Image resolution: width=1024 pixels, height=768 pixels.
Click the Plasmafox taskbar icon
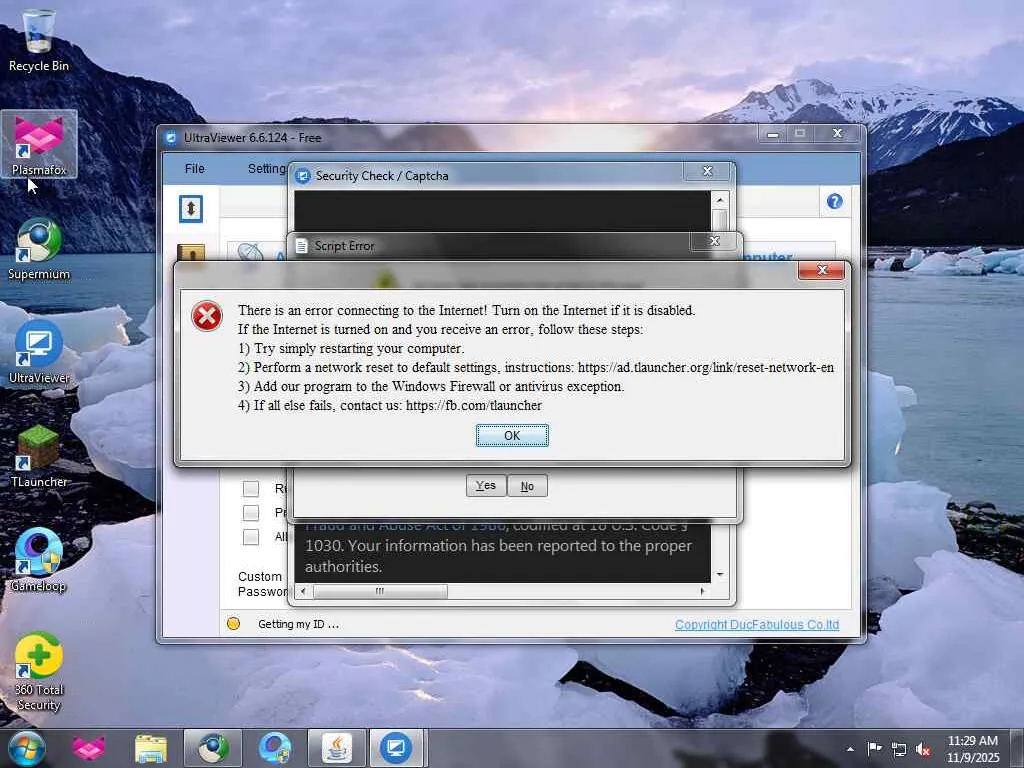[89, 748]
